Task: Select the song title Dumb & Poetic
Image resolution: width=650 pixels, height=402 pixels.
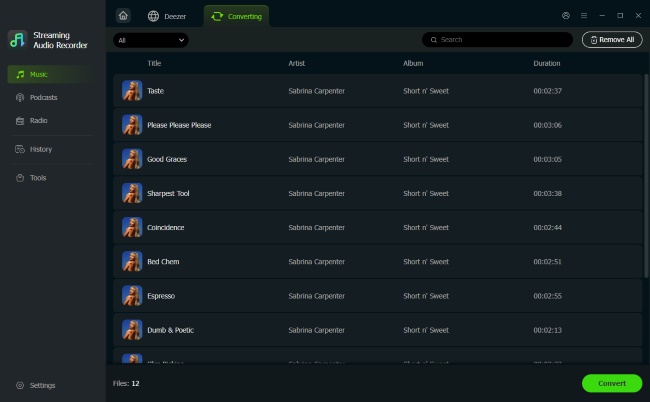Action: [x=170, y=330]
